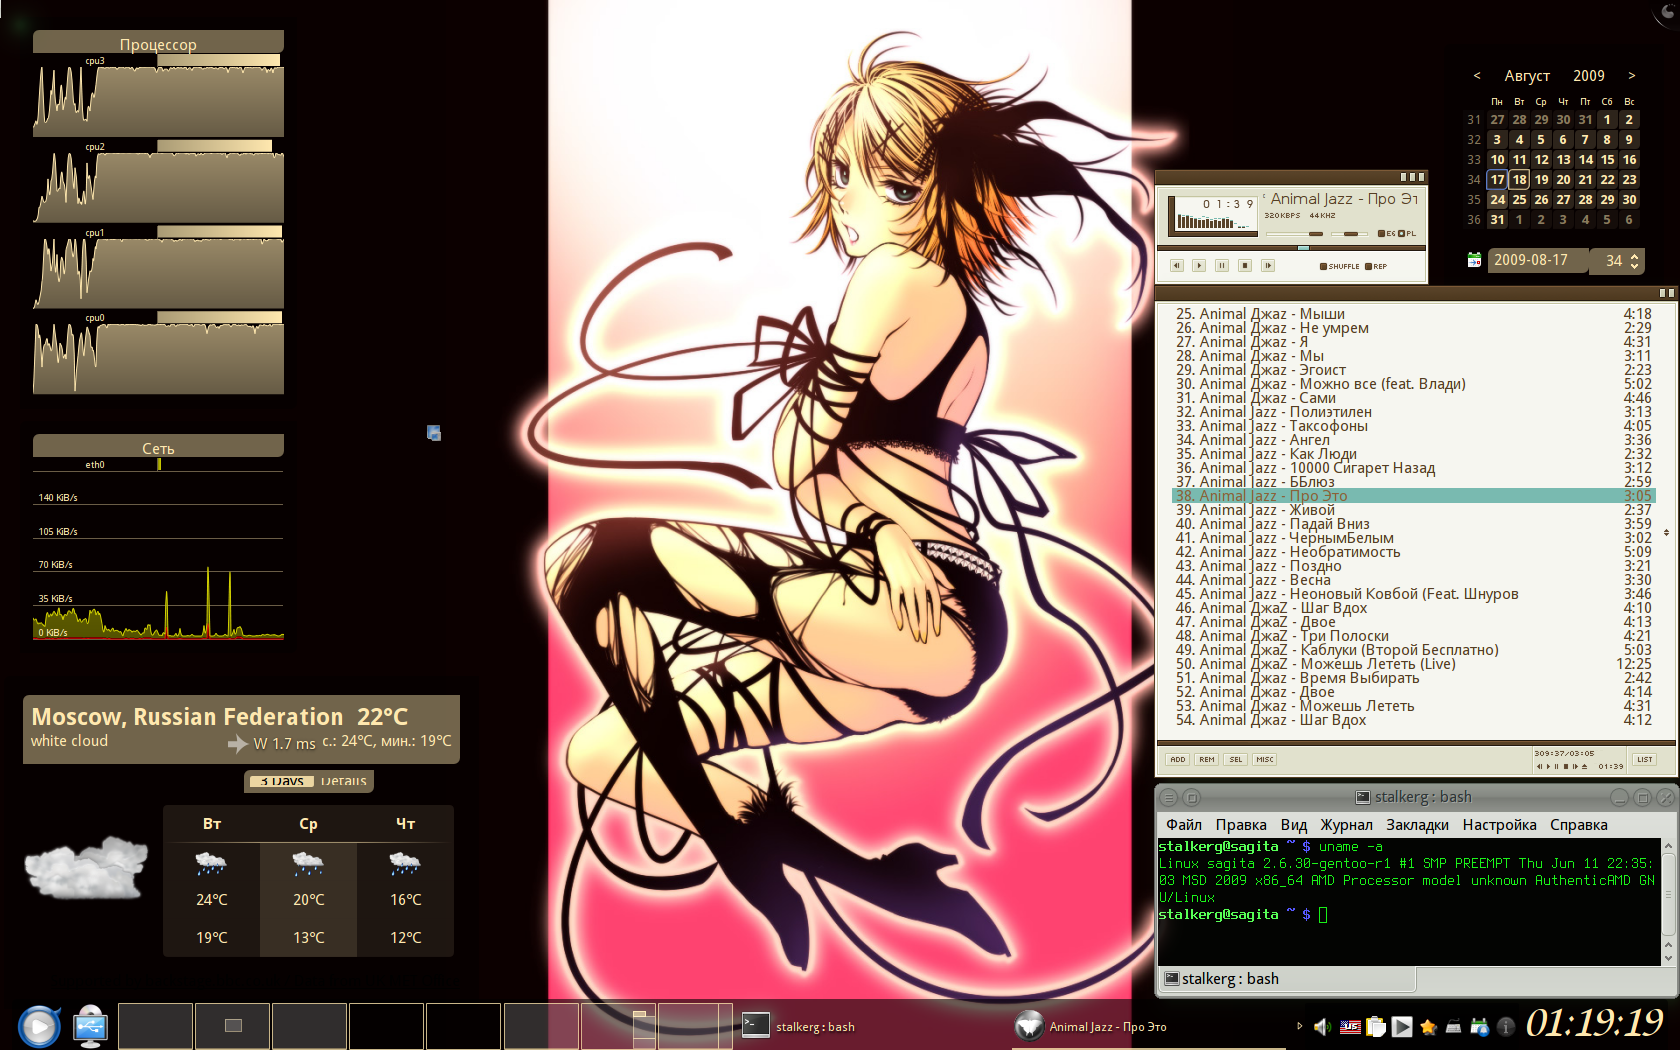
Task: Click the playlist scrollbar handle
Action: click(x=1666, y=533)
